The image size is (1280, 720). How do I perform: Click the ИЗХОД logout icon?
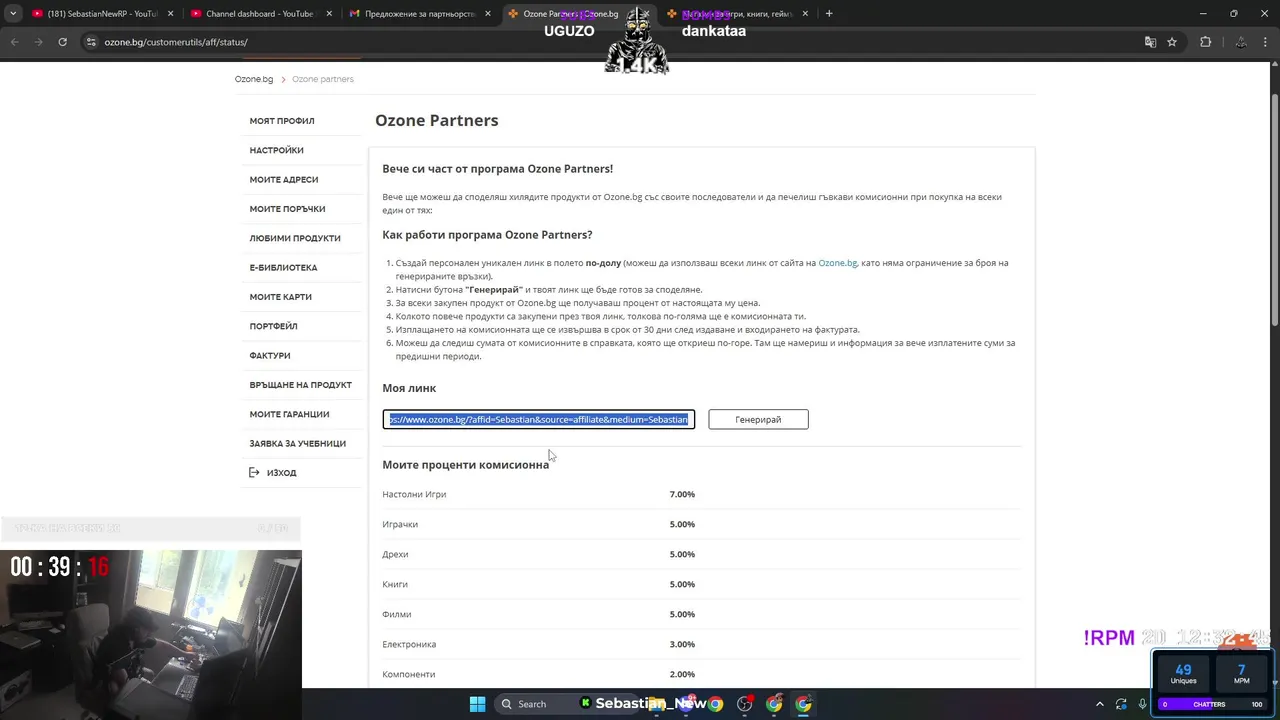(x=254, y=473)
